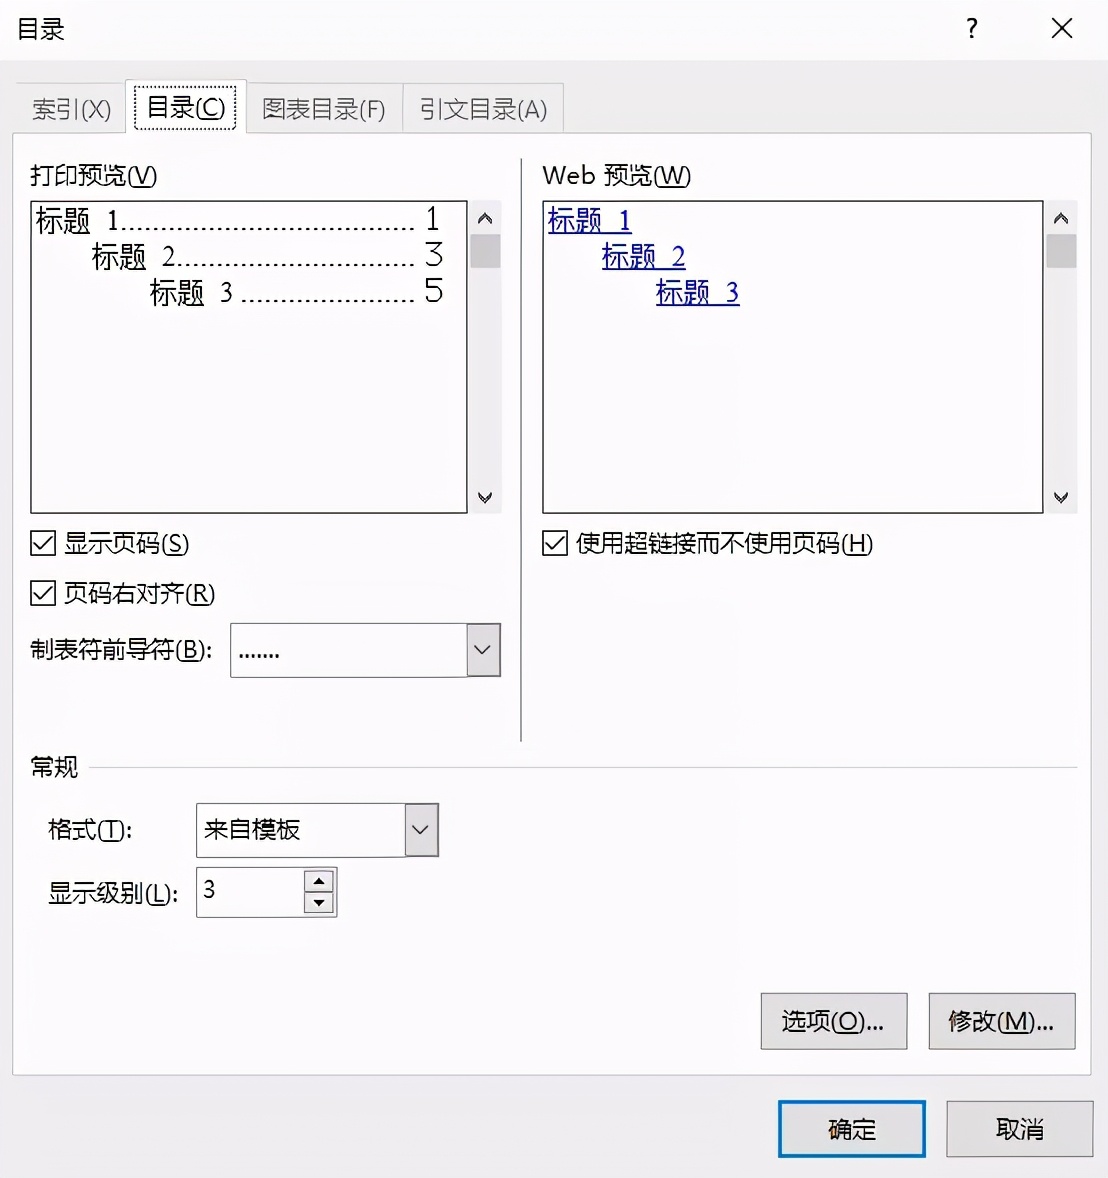Open the 引文目录 tab

[483, 109]
